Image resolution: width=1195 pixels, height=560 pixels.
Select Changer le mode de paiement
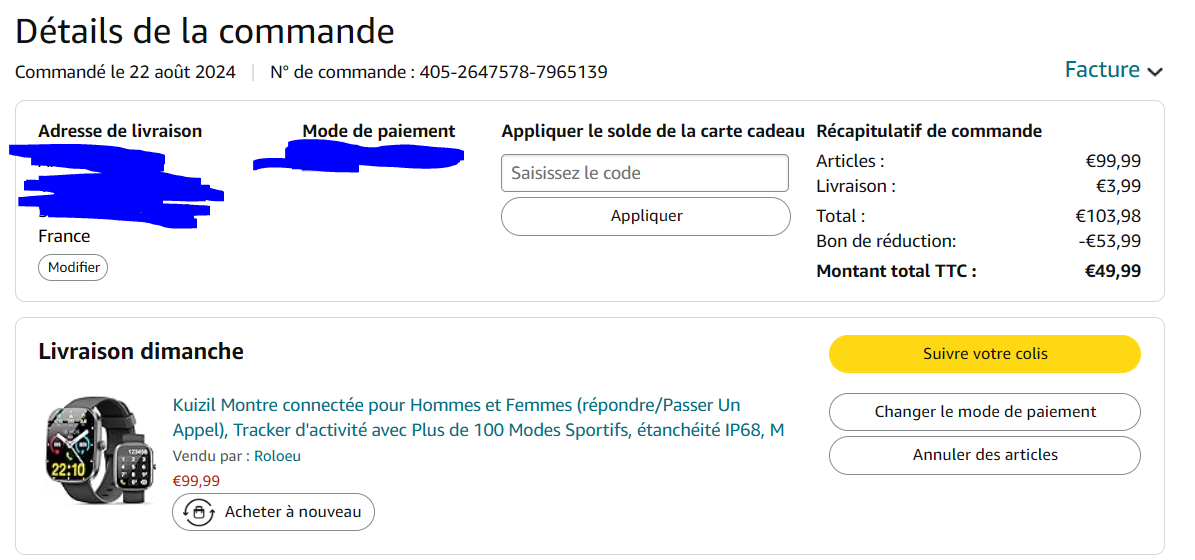(984, 412)
